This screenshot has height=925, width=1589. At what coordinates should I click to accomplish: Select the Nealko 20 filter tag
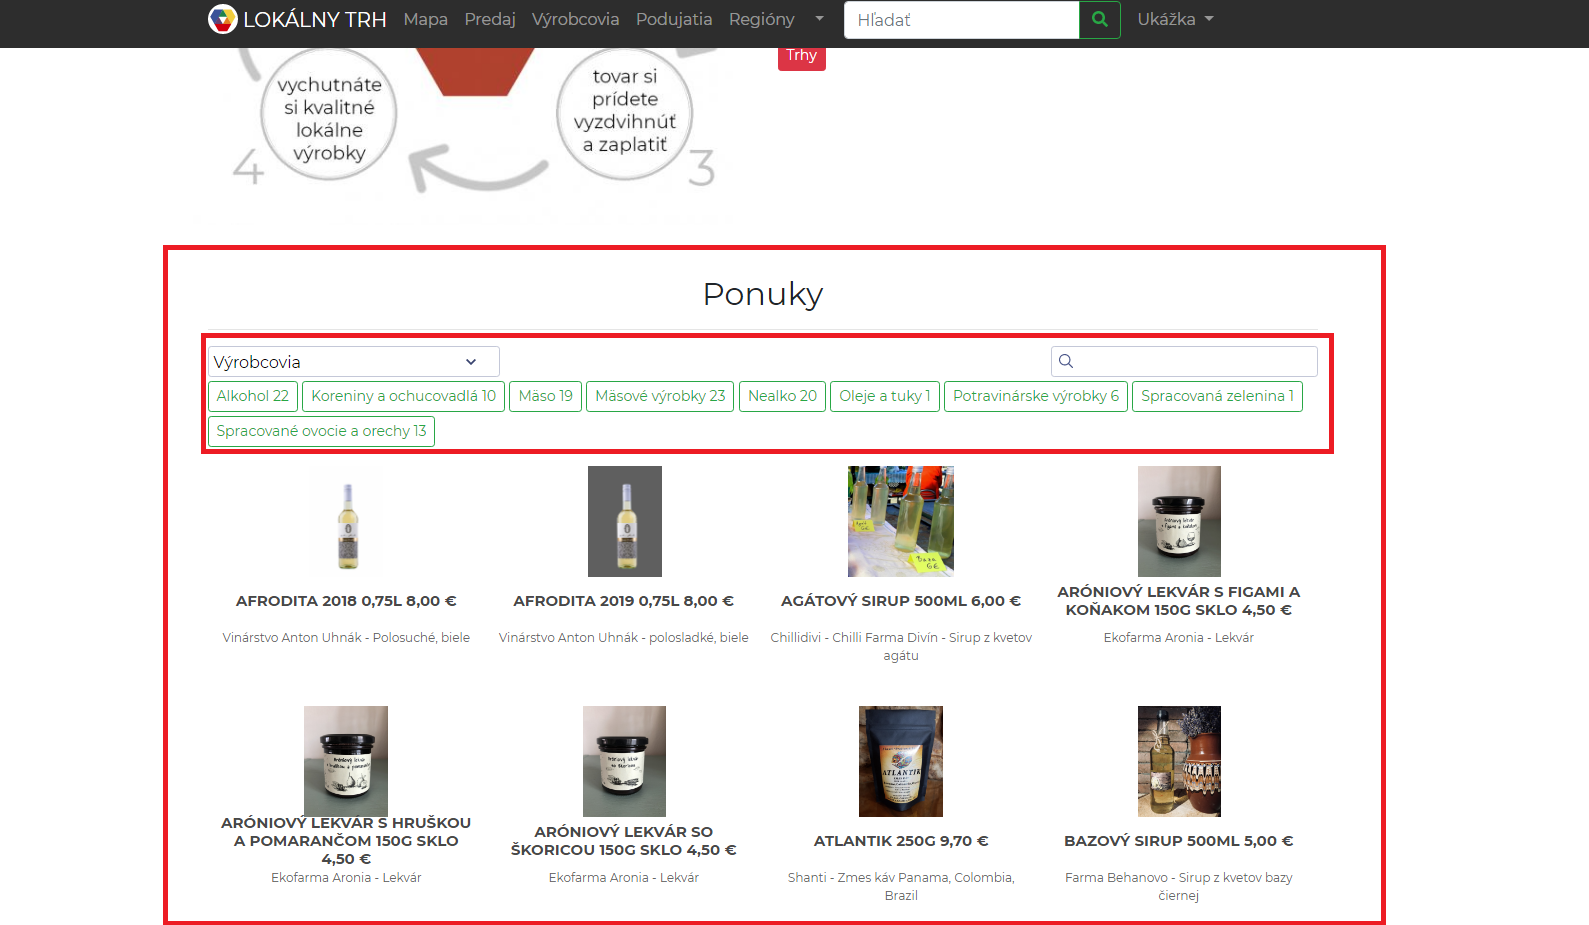click(x=782, y=396)
